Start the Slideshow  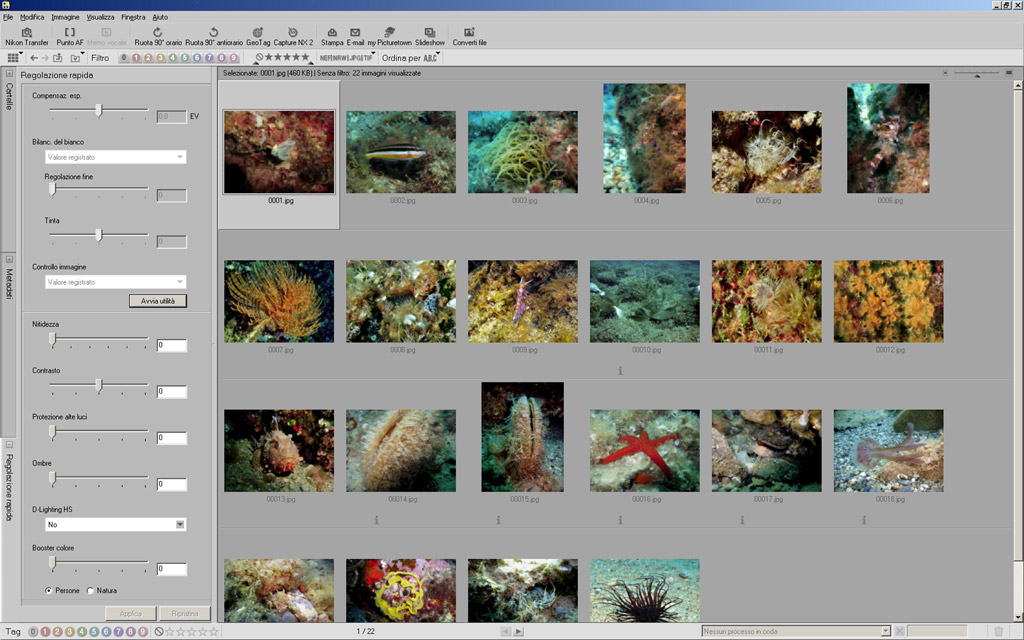(x=430, y=37)
